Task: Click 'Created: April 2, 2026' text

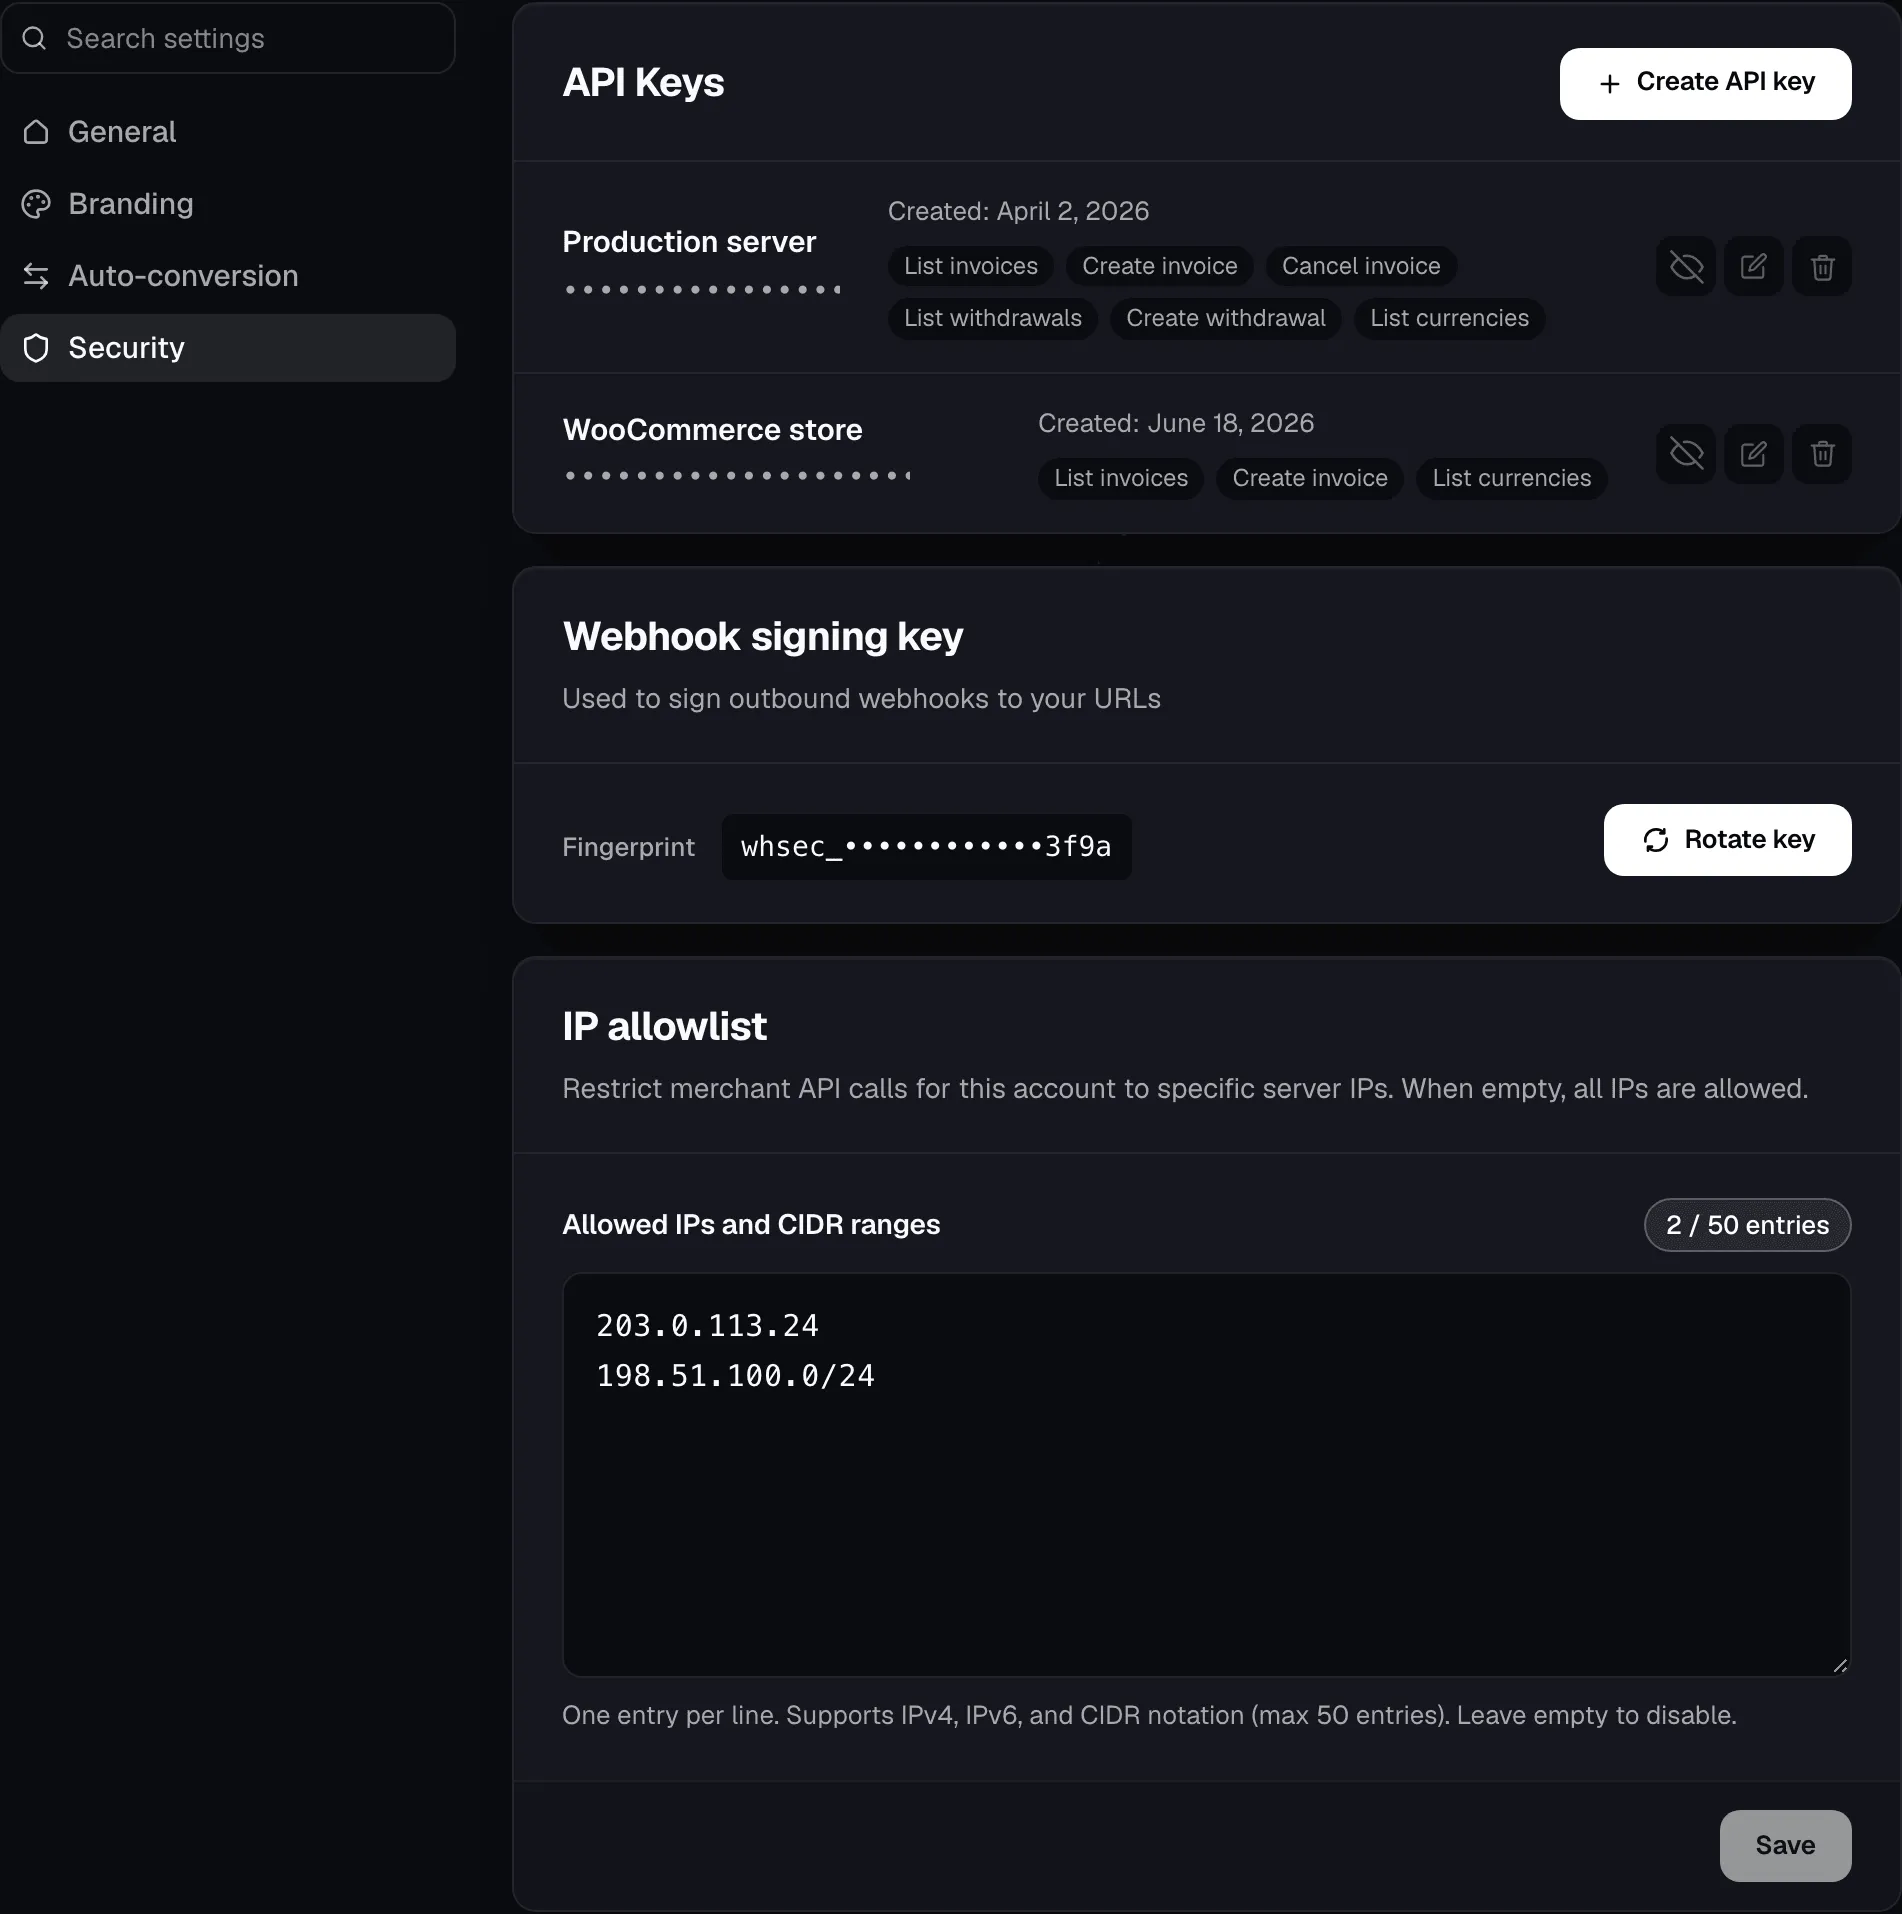Action: pyautogui.click(x=1018, y=211)
